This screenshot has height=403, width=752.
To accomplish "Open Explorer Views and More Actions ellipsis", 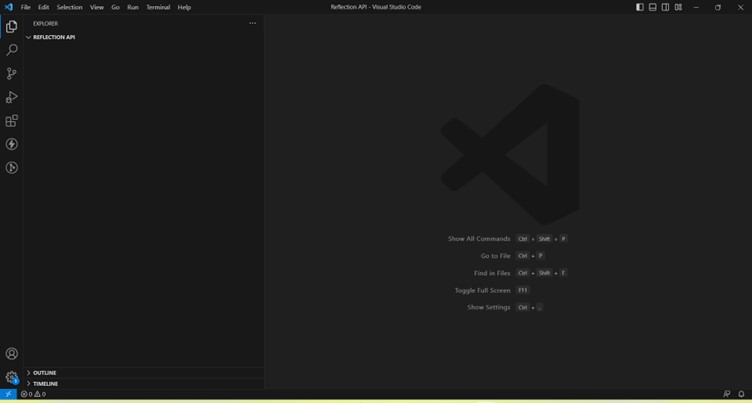I will (253, 23).
